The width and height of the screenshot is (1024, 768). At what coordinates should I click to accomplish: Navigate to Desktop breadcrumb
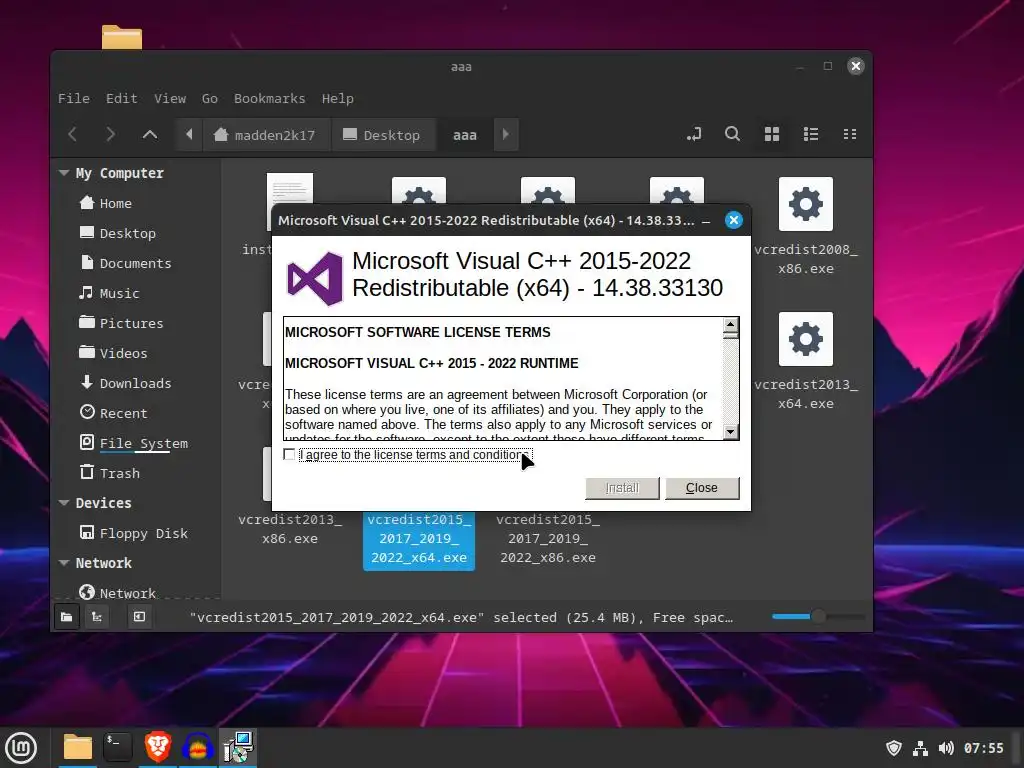(x=383, y=135)
